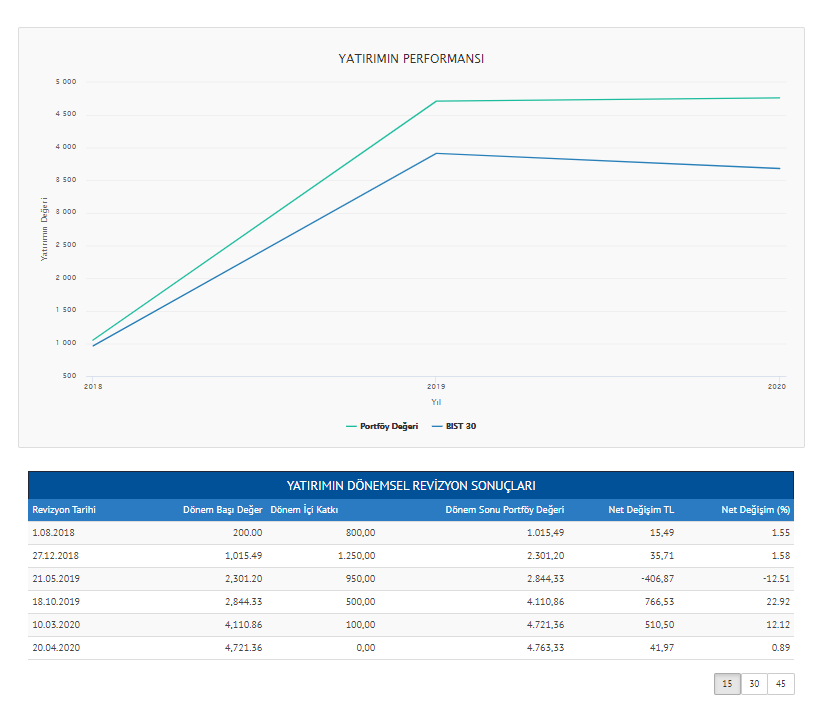The width and height of the screenshot is (825, 710).
Task: Click the green Portföy Değeri legend line swatch
Action: coord(351,426)
